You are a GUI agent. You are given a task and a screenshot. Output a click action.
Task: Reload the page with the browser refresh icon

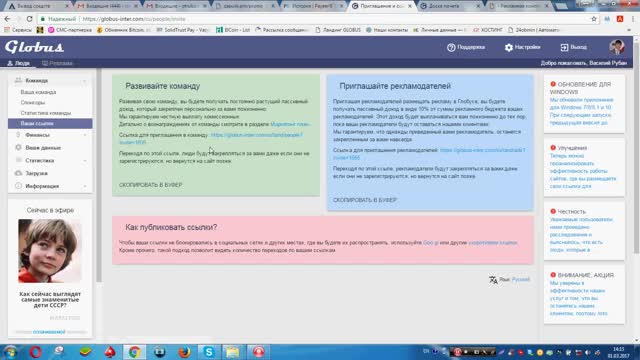[x=29, y=19]
